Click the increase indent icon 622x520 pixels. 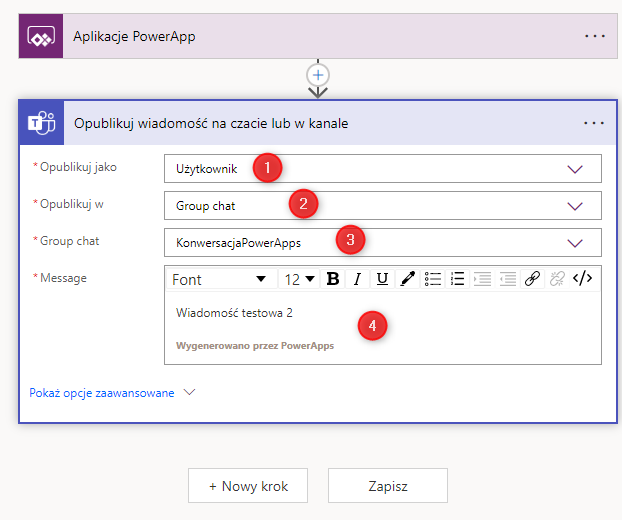click(508, 279)
